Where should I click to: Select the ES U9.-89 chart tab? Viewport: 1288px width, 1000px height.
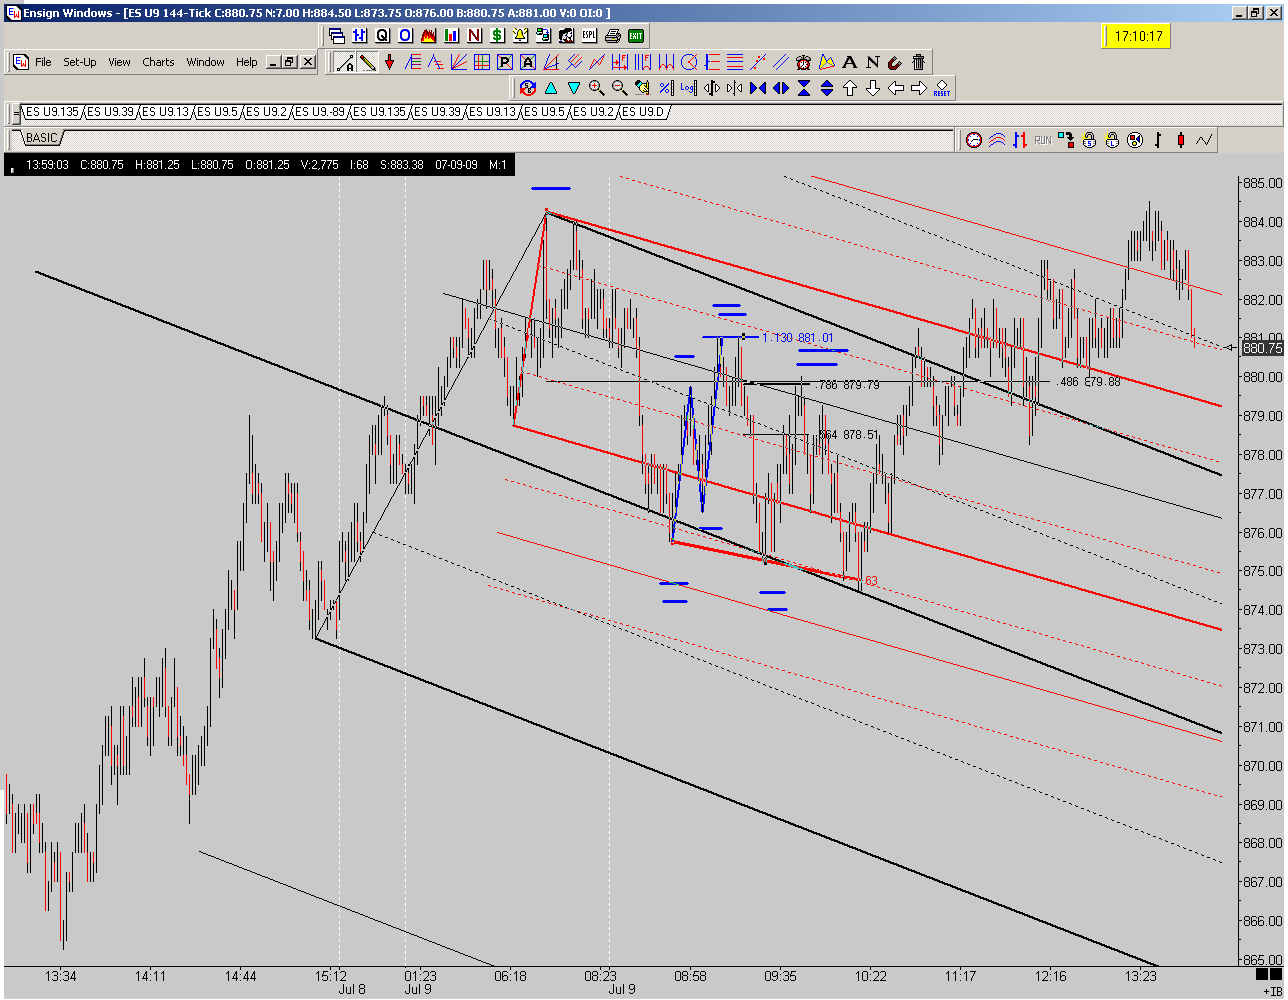[x=320, y=111]
